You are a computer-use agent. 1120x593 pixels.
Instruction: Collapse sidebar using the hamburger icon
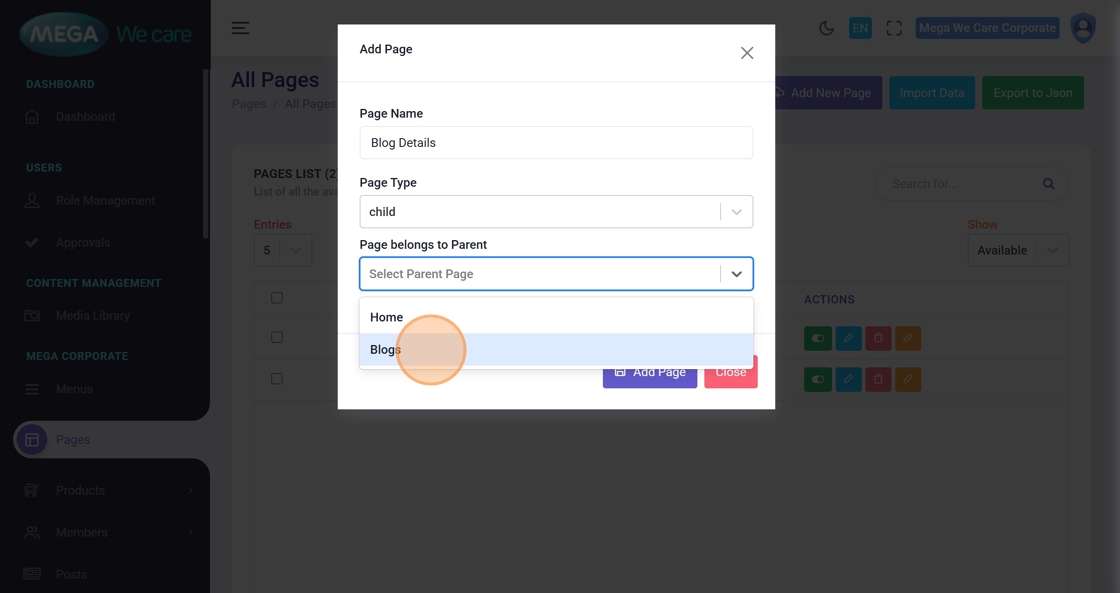click(x=241, y=28)
